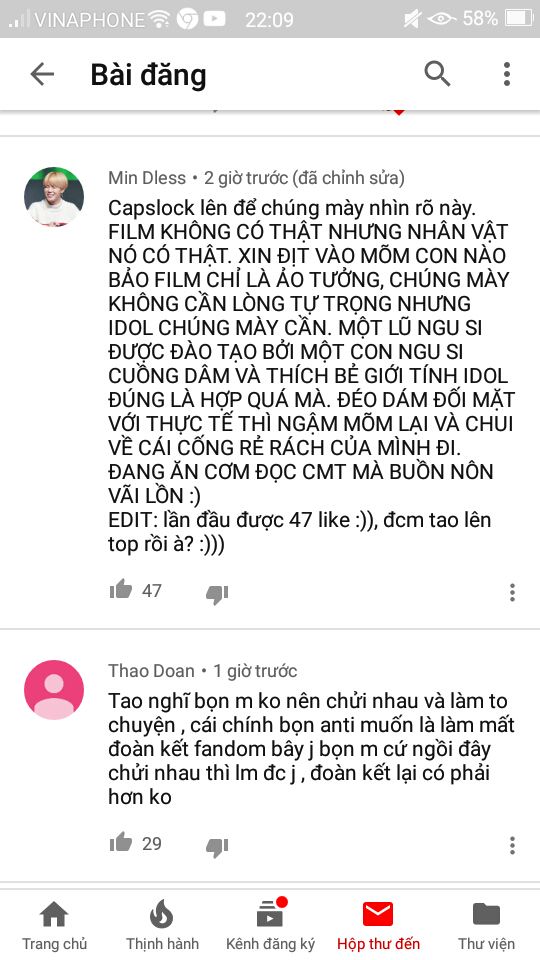Like Thao Doan's comment
The image size is (540, 960).
121,842
